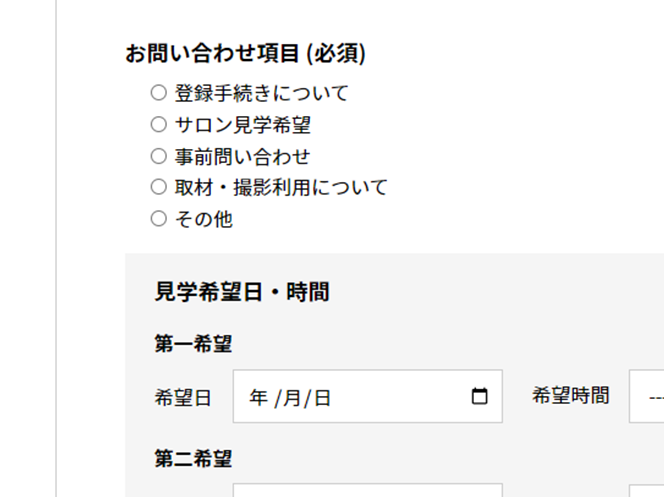The width and height of the screenshot is (664, 497).
Task: Click the 日 day segment in first-choice date
Action: click(321, 398)
